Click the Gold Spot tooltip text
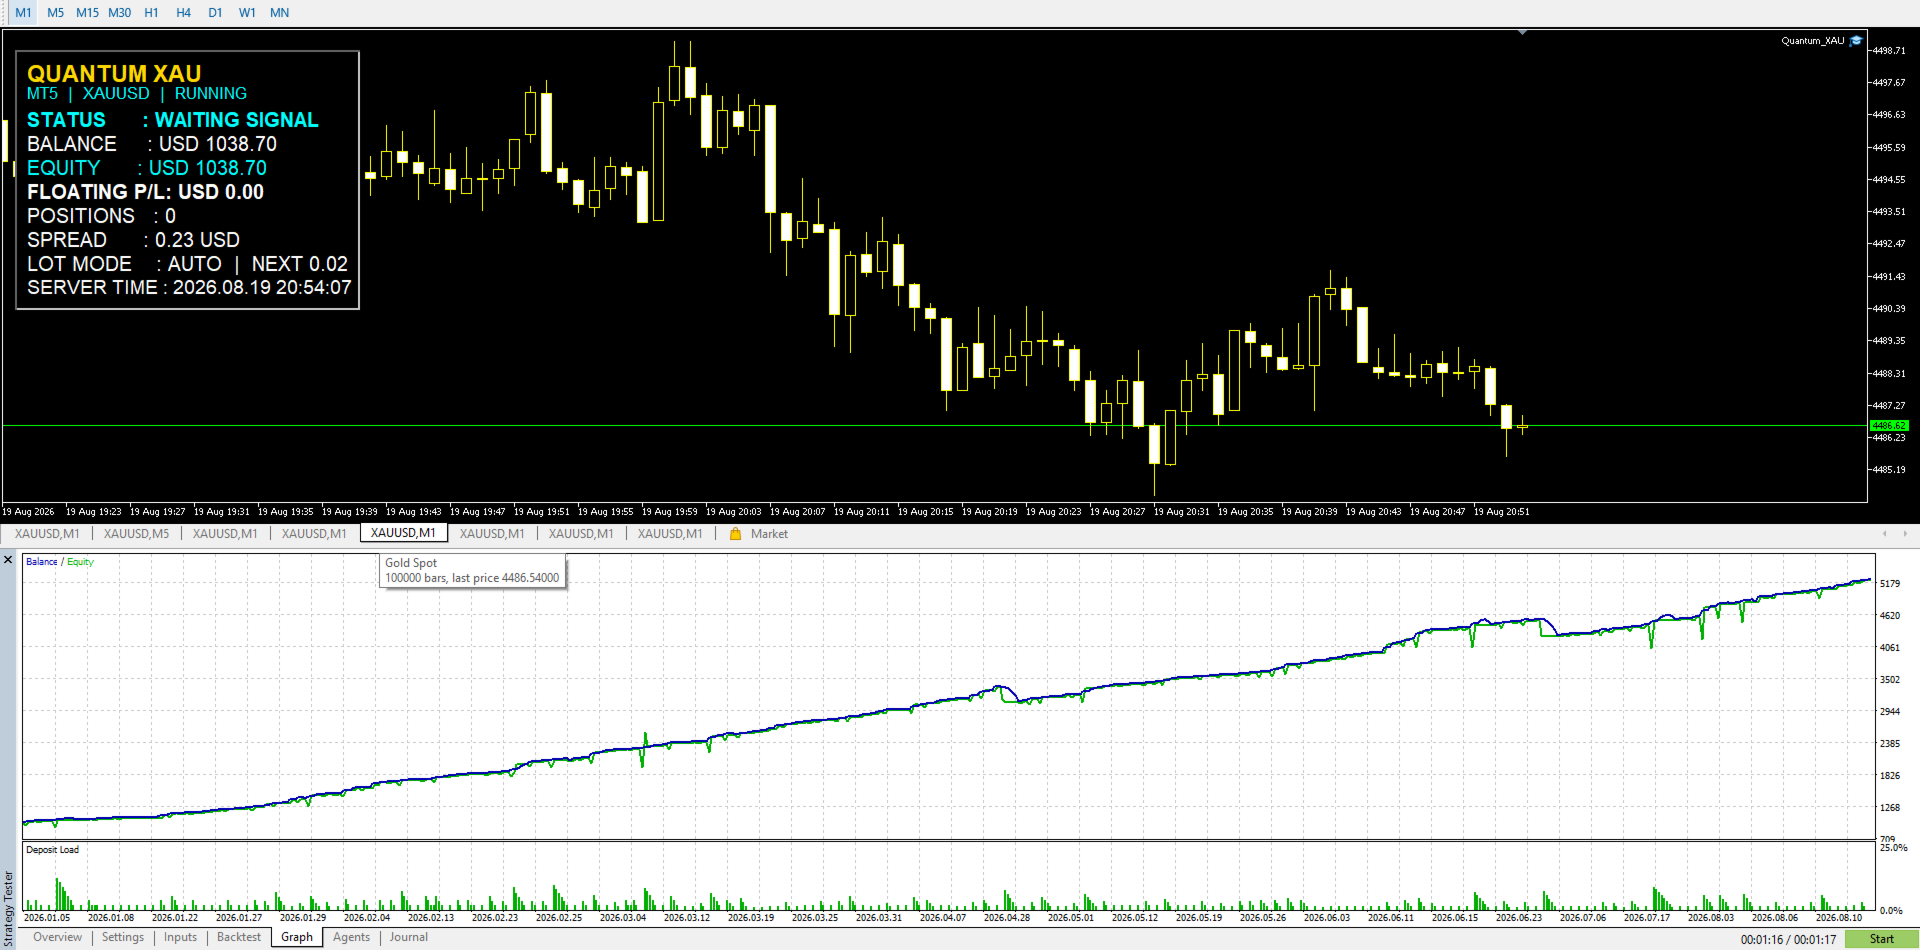Screen dimensions: 1920x950 (411, 563)
